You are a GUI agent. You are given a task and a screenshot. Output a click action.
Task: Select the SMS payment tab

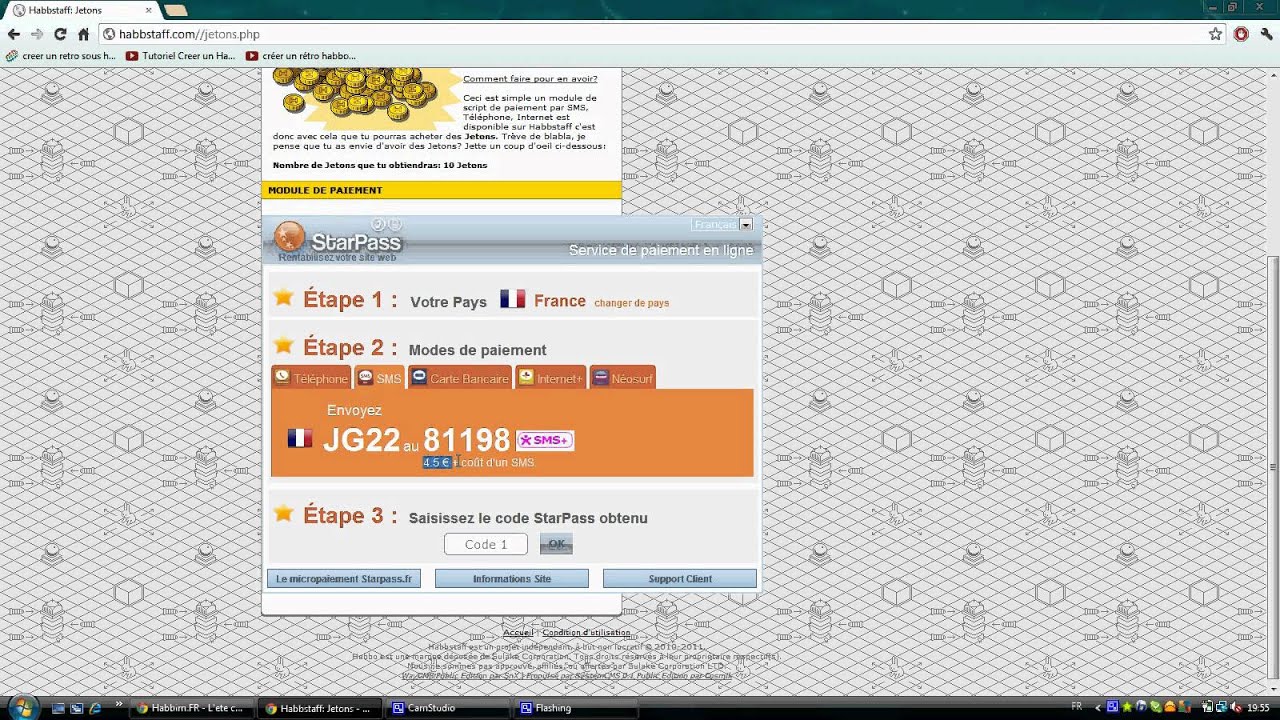(x=379, y=378)
